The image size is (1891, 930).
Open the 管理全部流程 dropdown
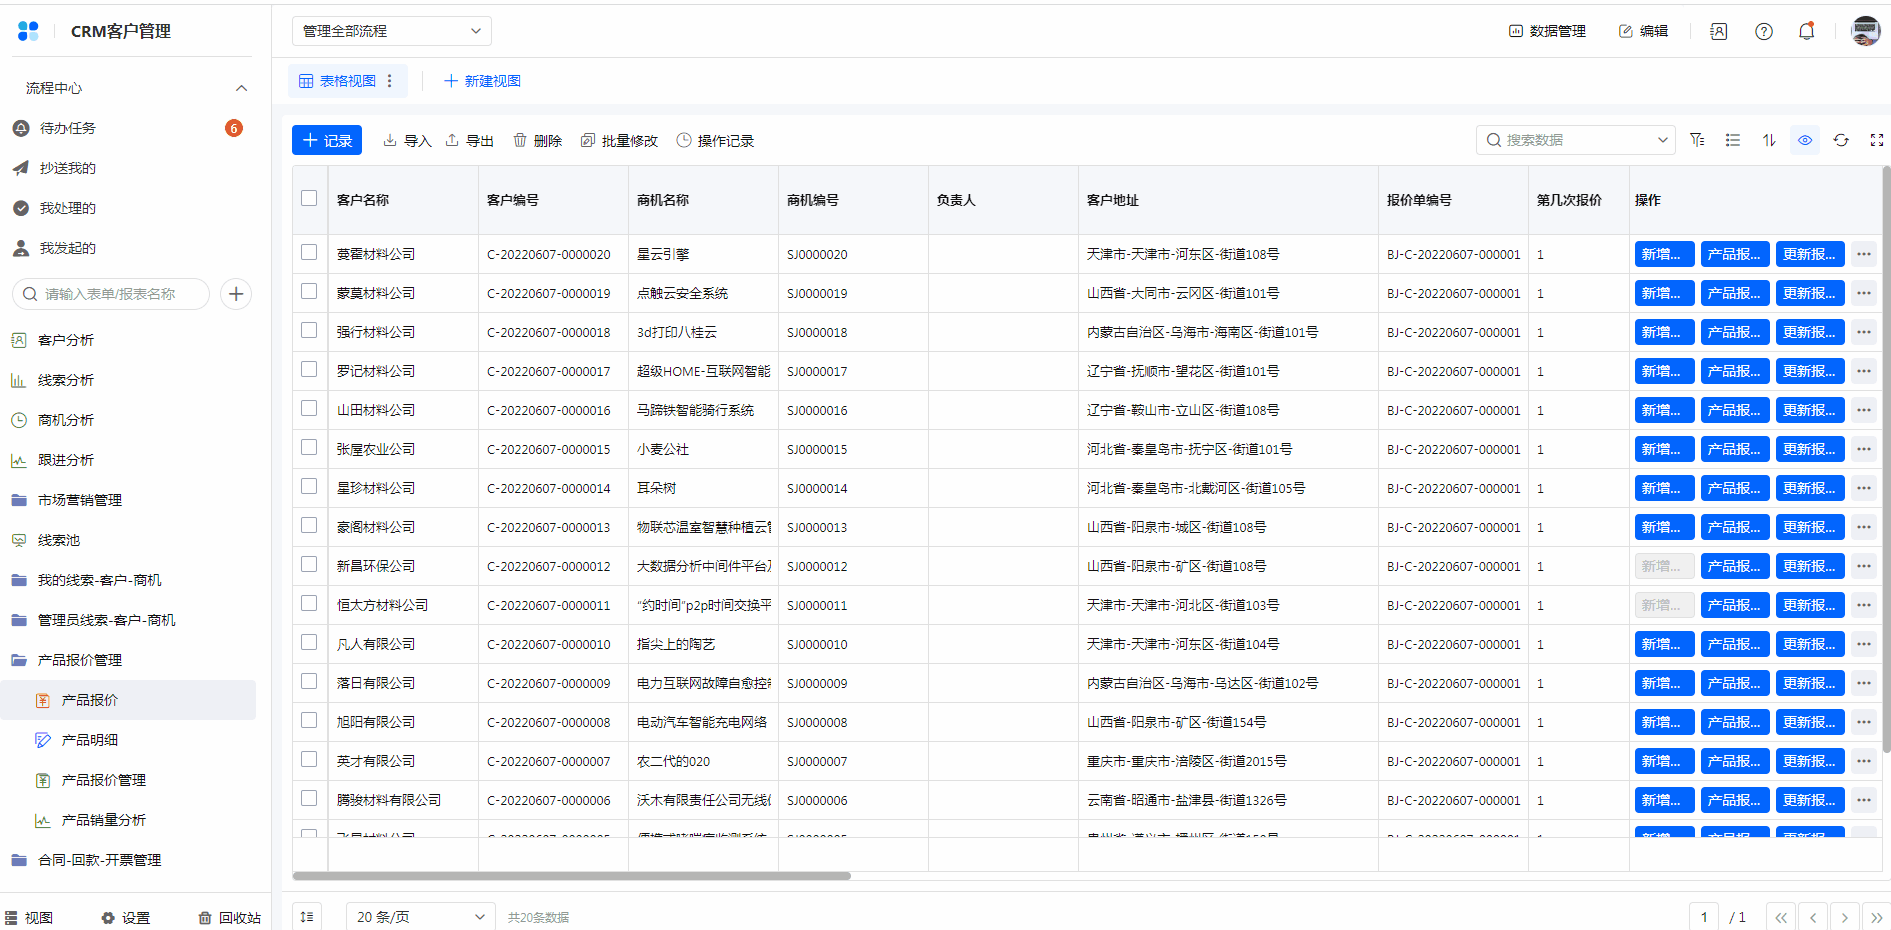(x=391, y=31)
